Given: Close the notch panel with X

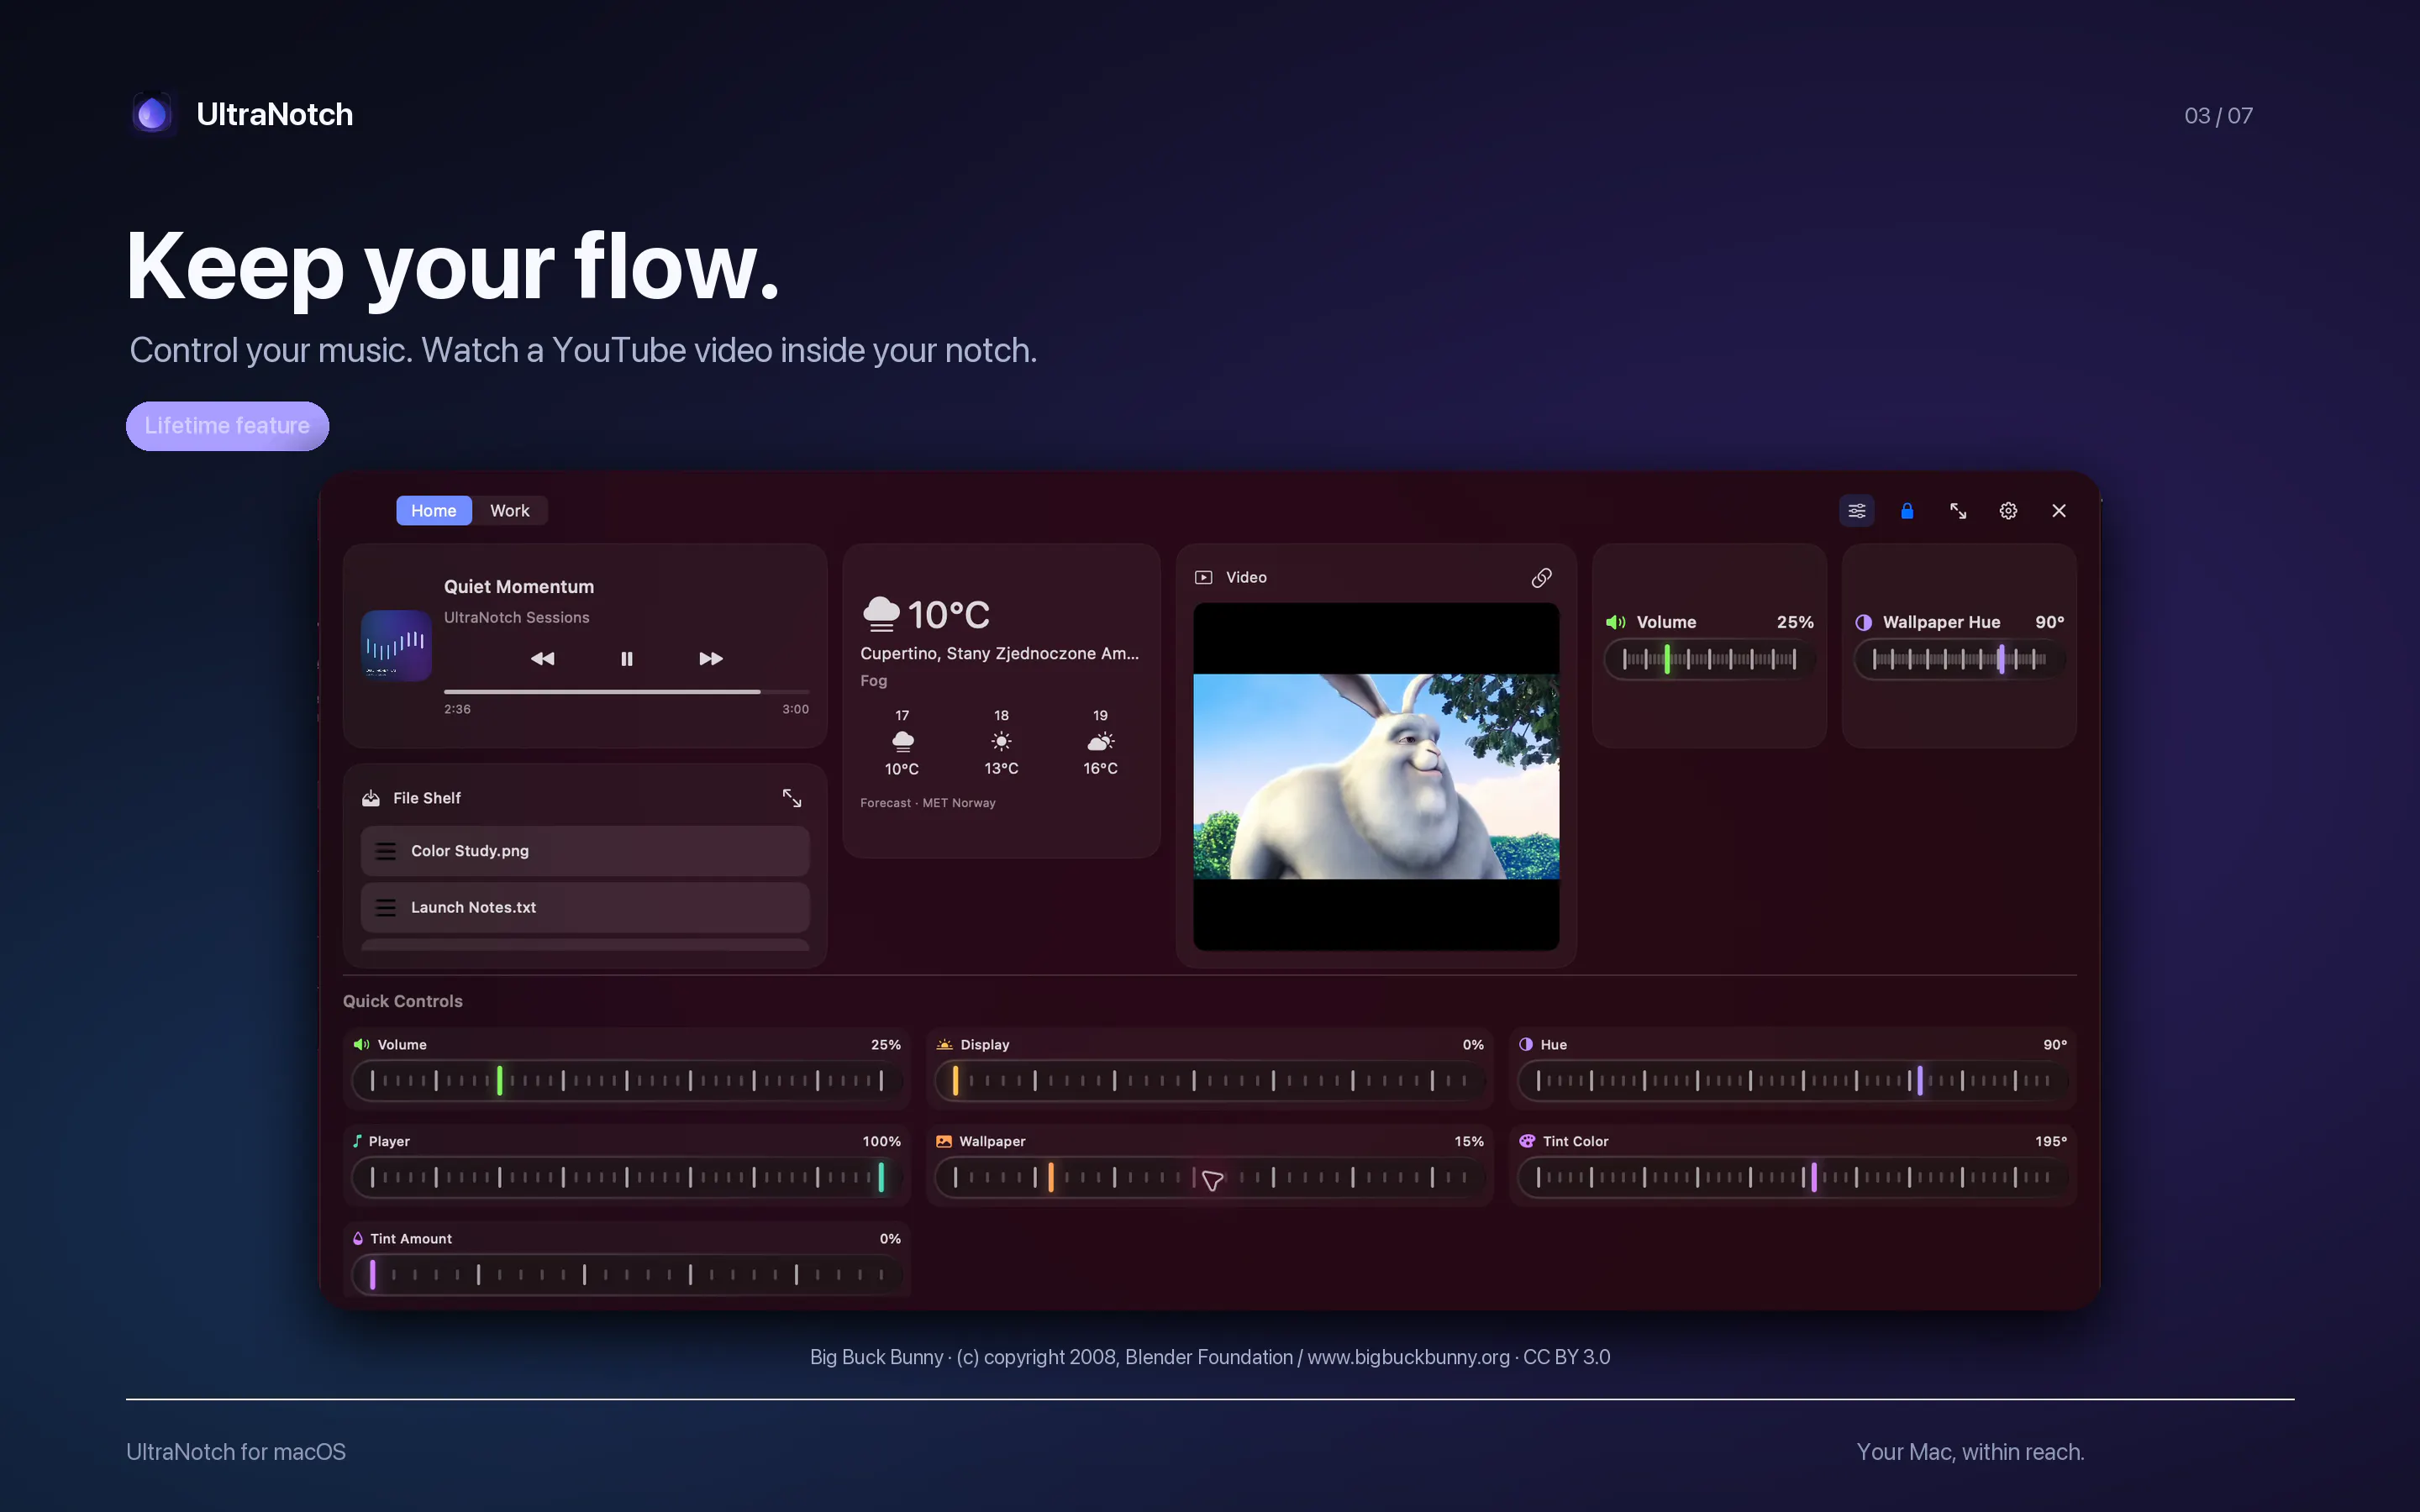Looking at the screenshot, I should point(2059,511).
